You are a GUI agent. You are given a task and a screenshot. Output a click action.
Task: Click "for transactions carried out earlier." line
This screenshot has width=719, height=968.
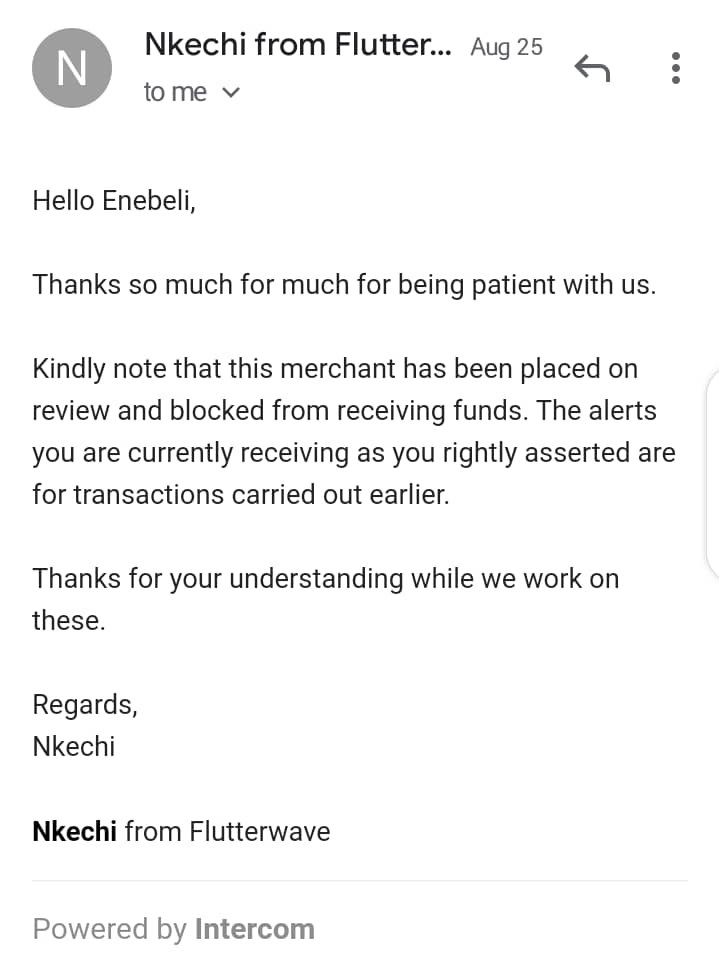pyautogui.click(x=240, y=494)
